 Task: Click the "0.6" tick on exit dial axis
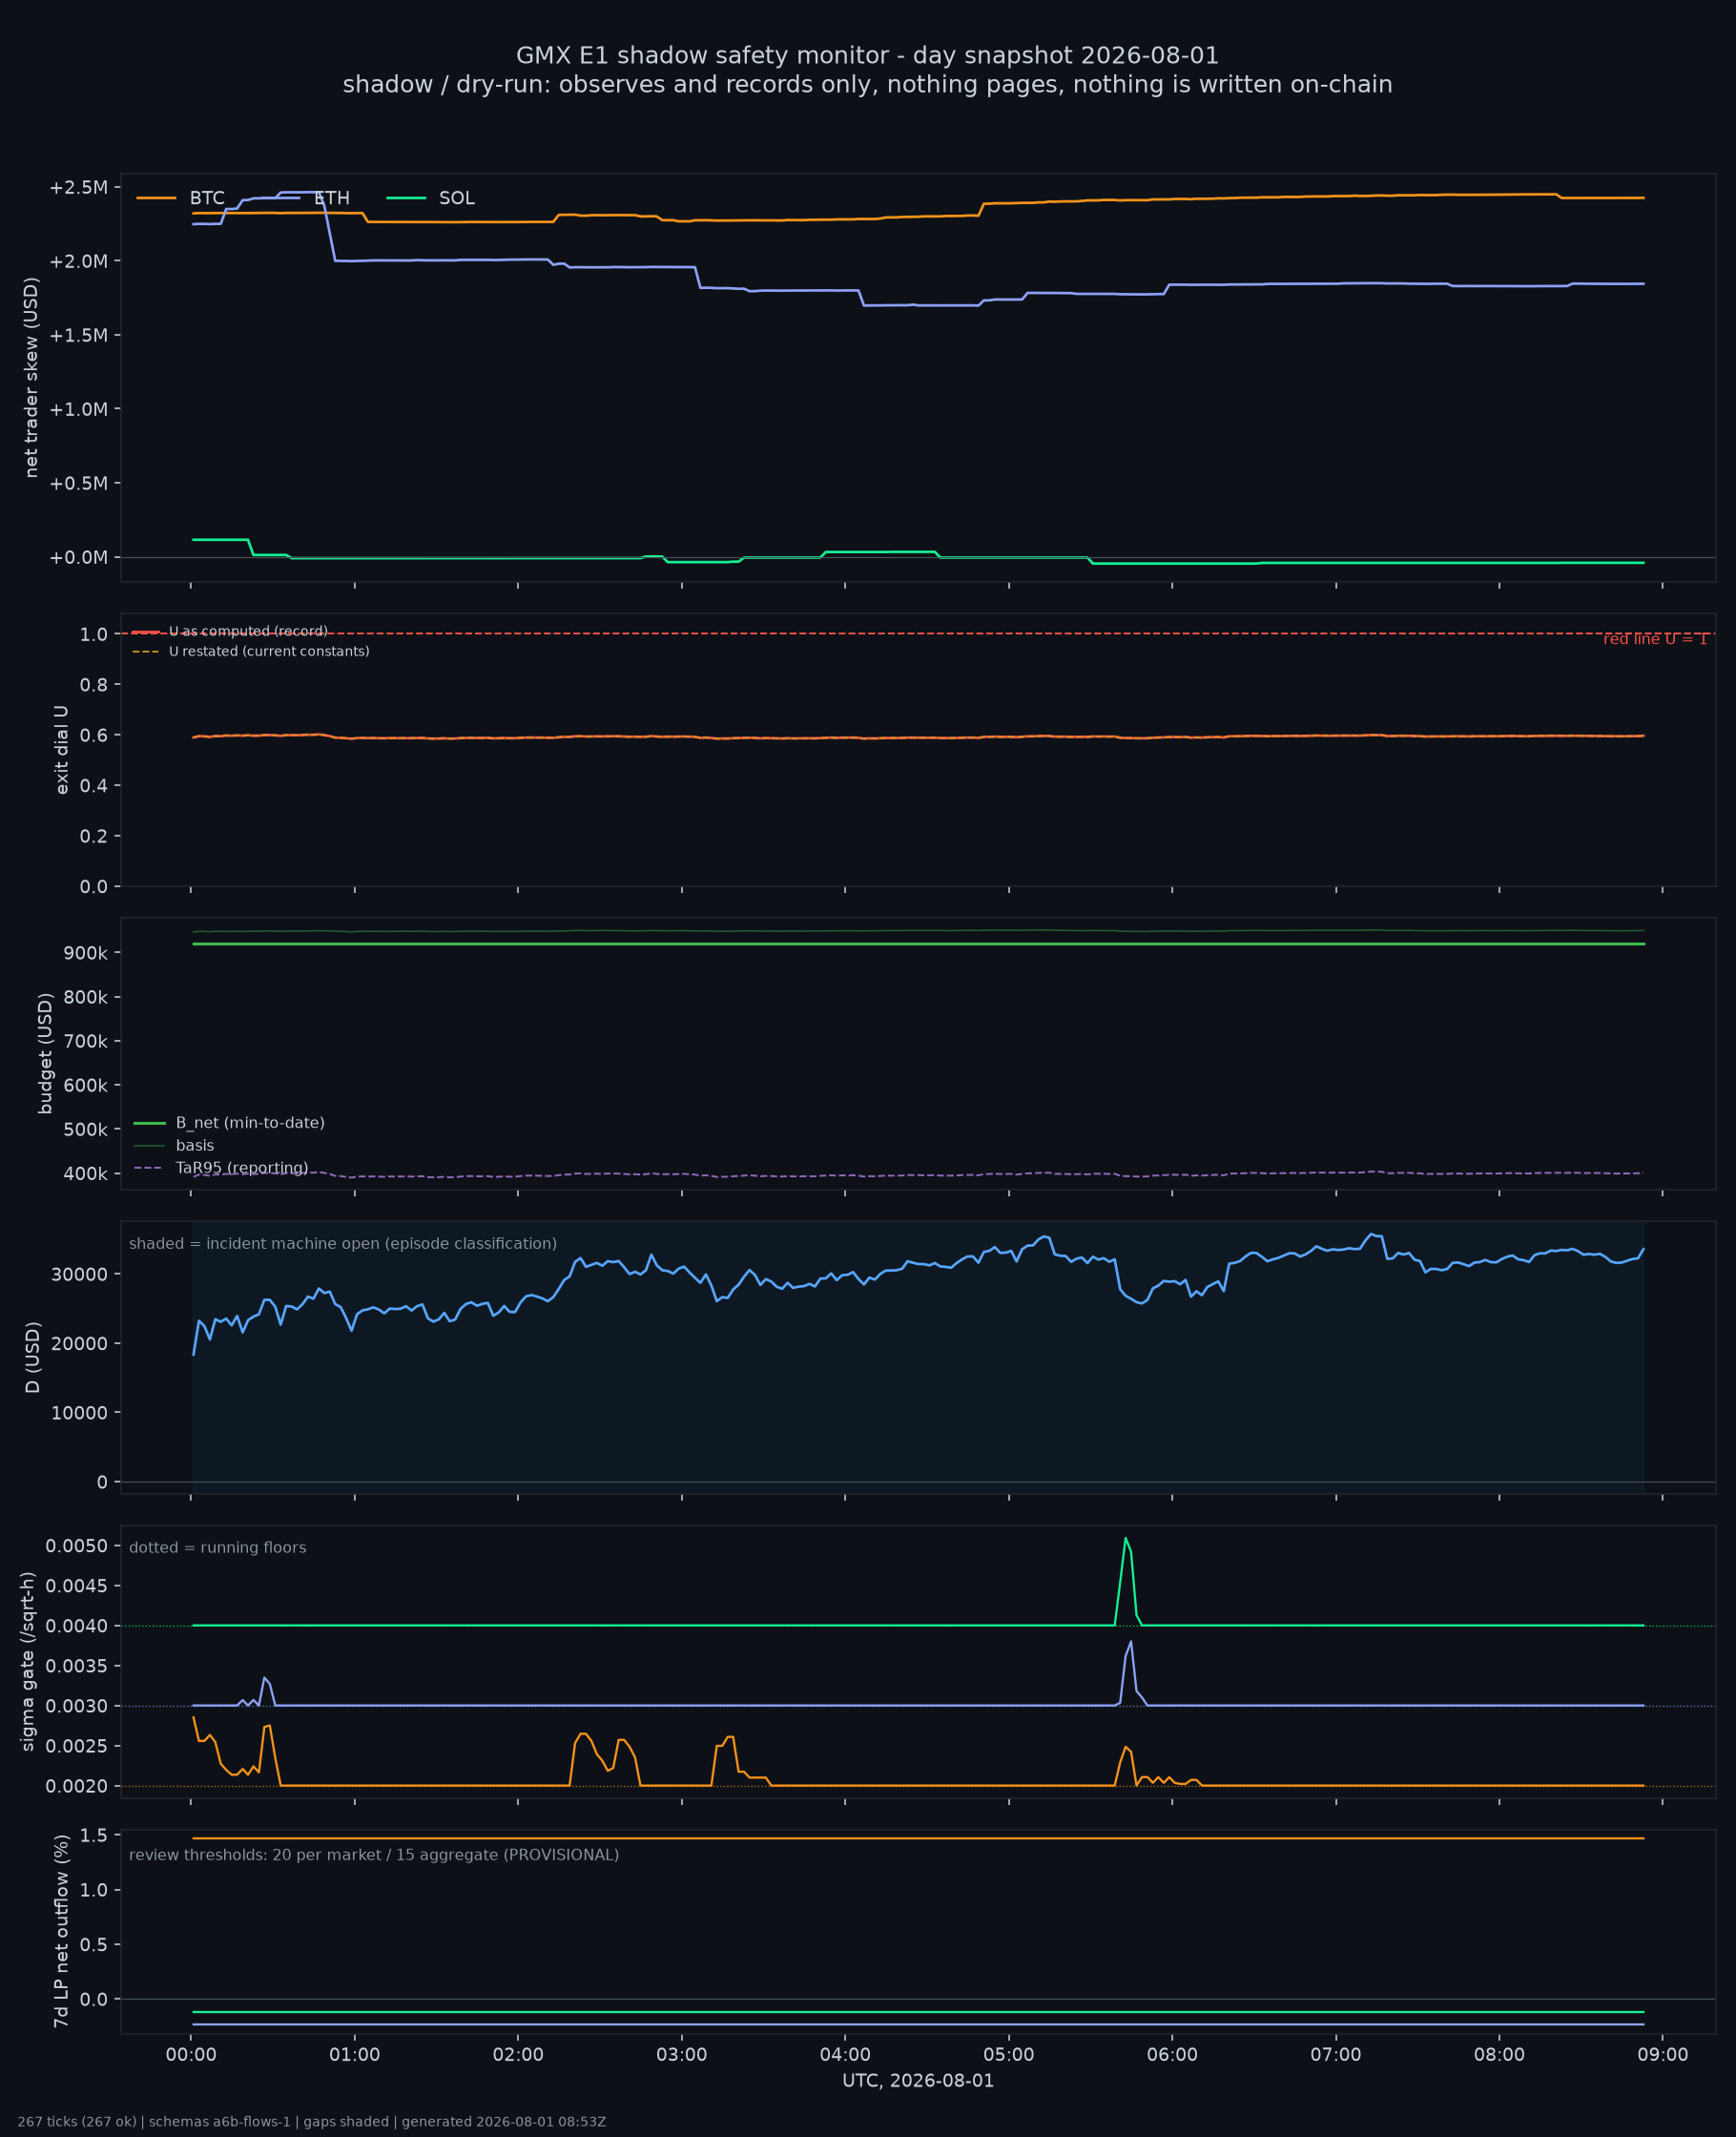pos(93,735)
